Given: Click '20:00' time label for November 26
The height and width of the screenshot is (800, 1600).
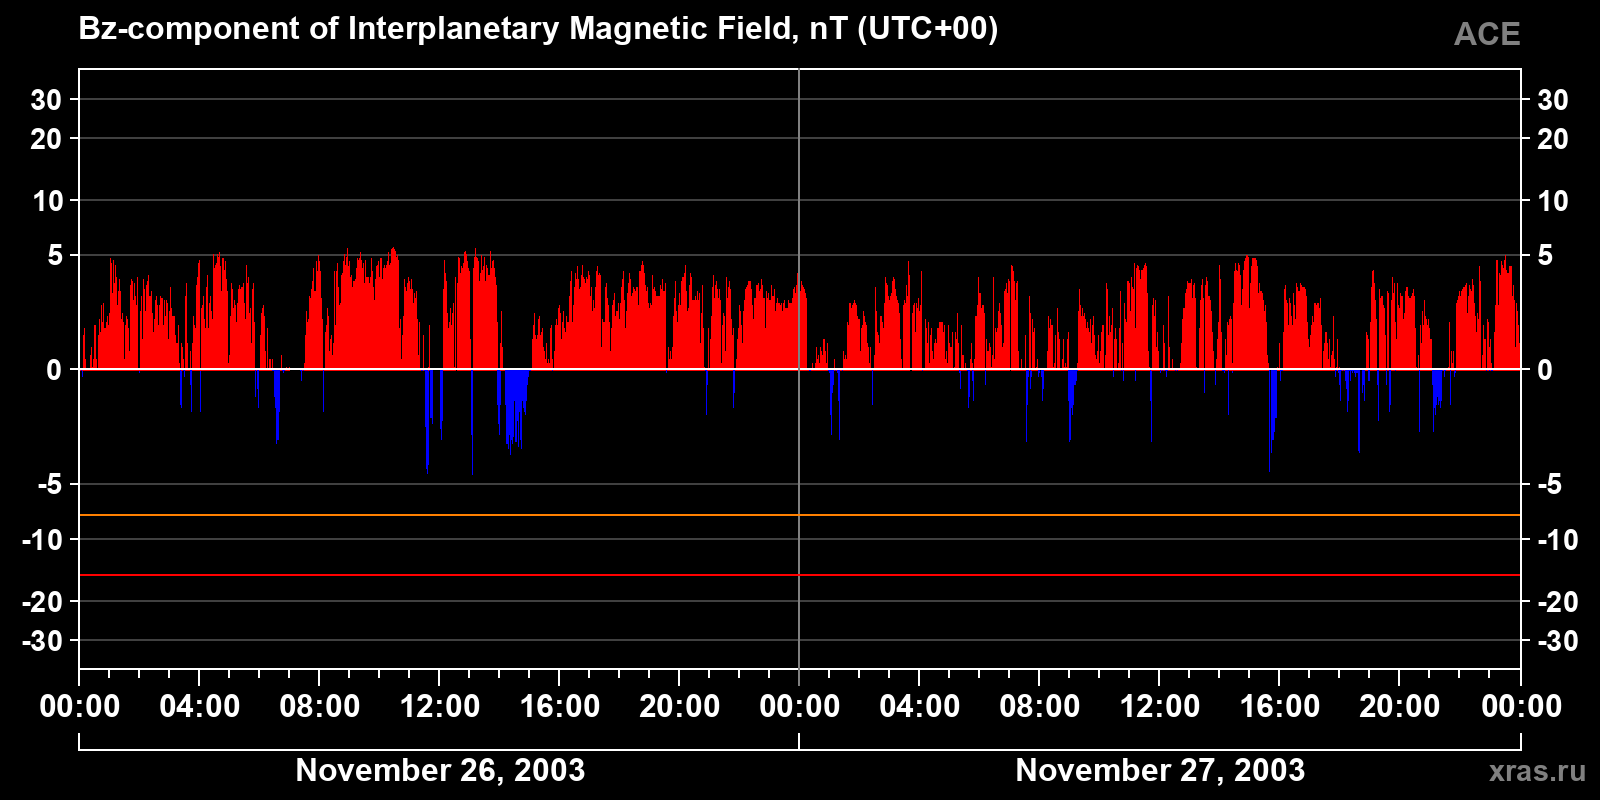Looking at the screenshot, I should 680,706.
